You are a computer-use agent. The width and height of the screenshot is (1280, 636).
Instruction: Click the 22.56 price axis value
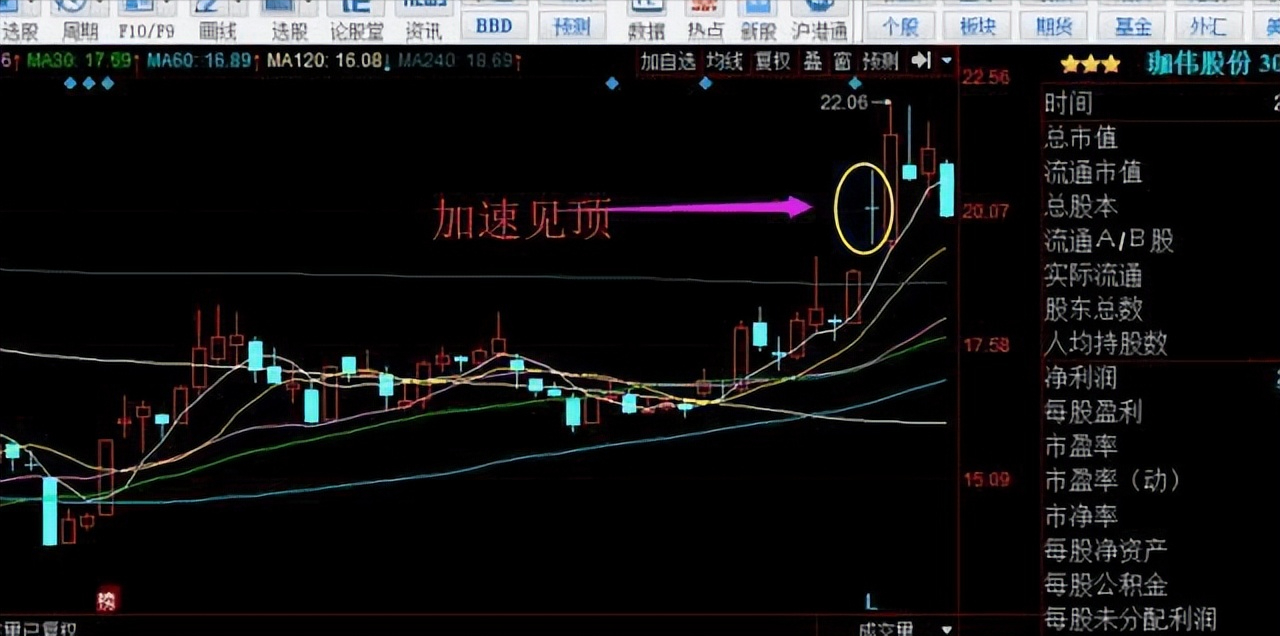(x=987, y=77)
